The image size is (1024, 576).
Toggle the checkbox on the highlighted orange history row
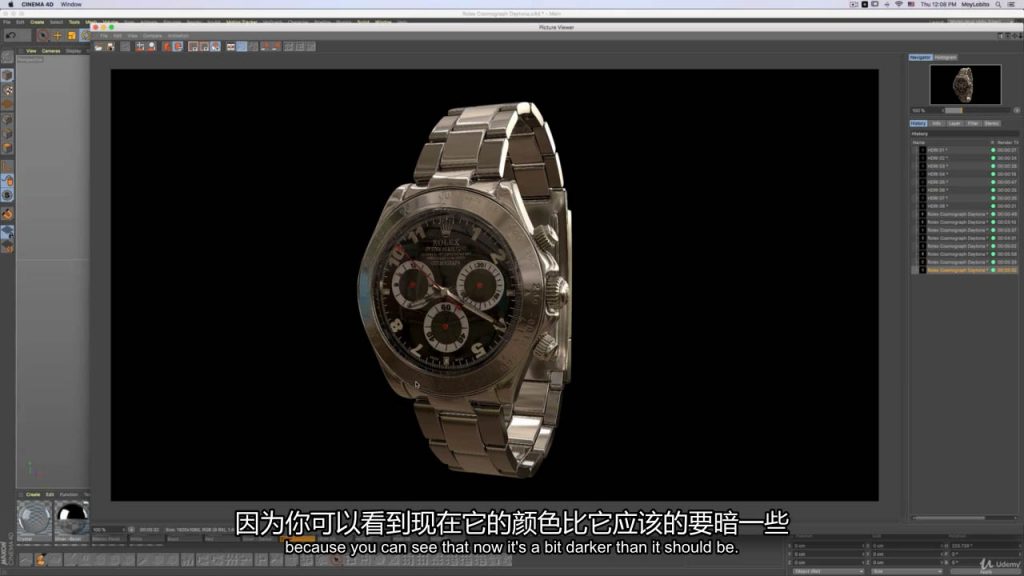click(x=914, y=270)
